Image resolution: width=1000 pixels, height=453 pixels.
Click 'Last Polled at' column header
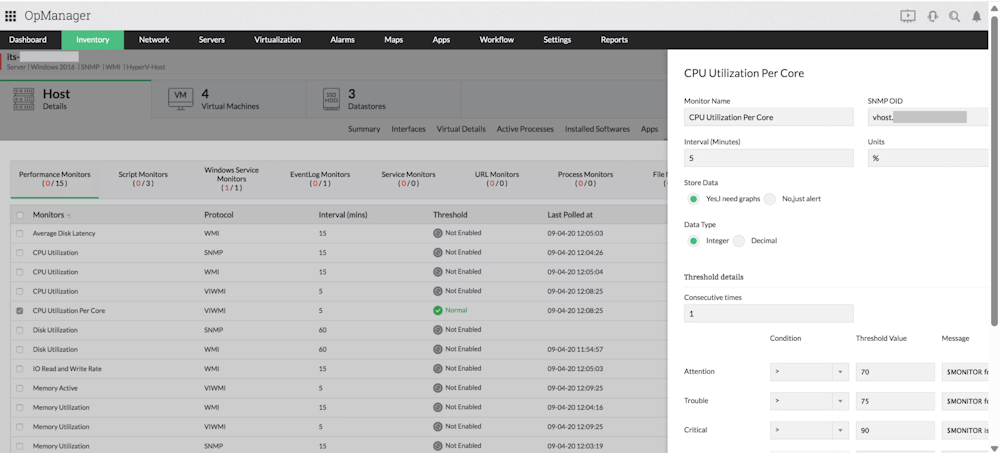point(570,215)
